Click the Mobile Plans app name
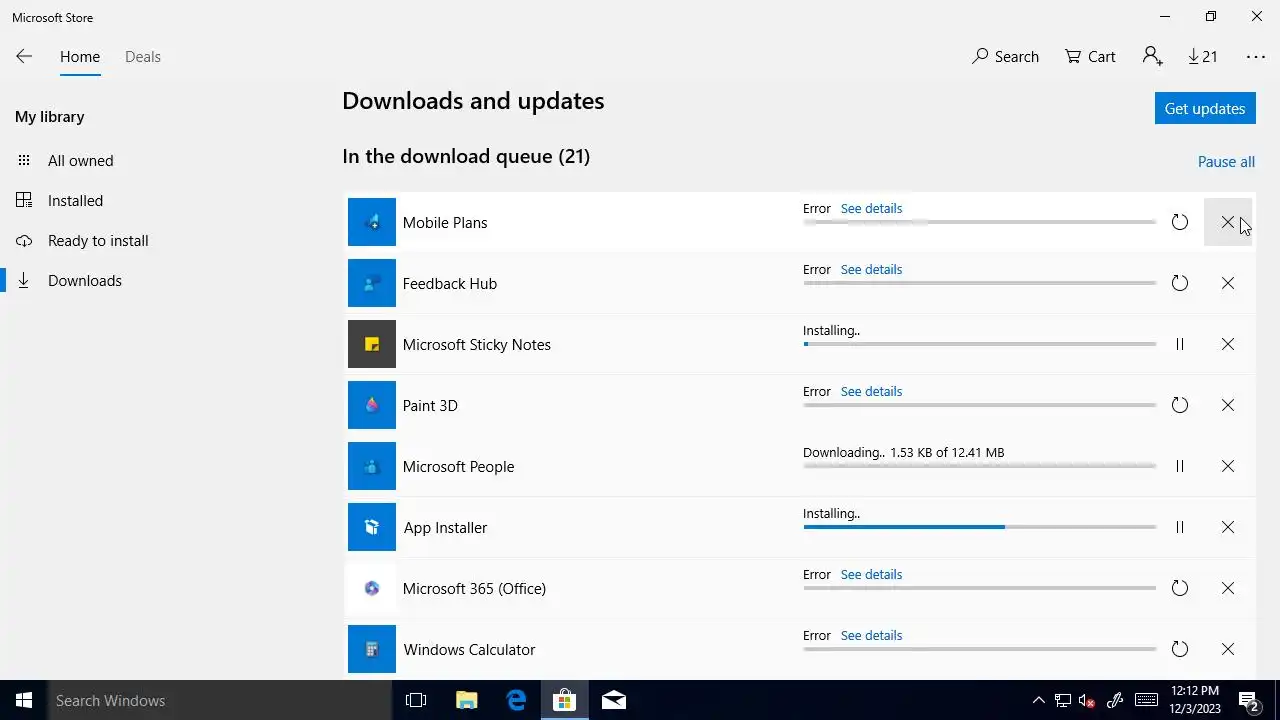 pos(445,223)
